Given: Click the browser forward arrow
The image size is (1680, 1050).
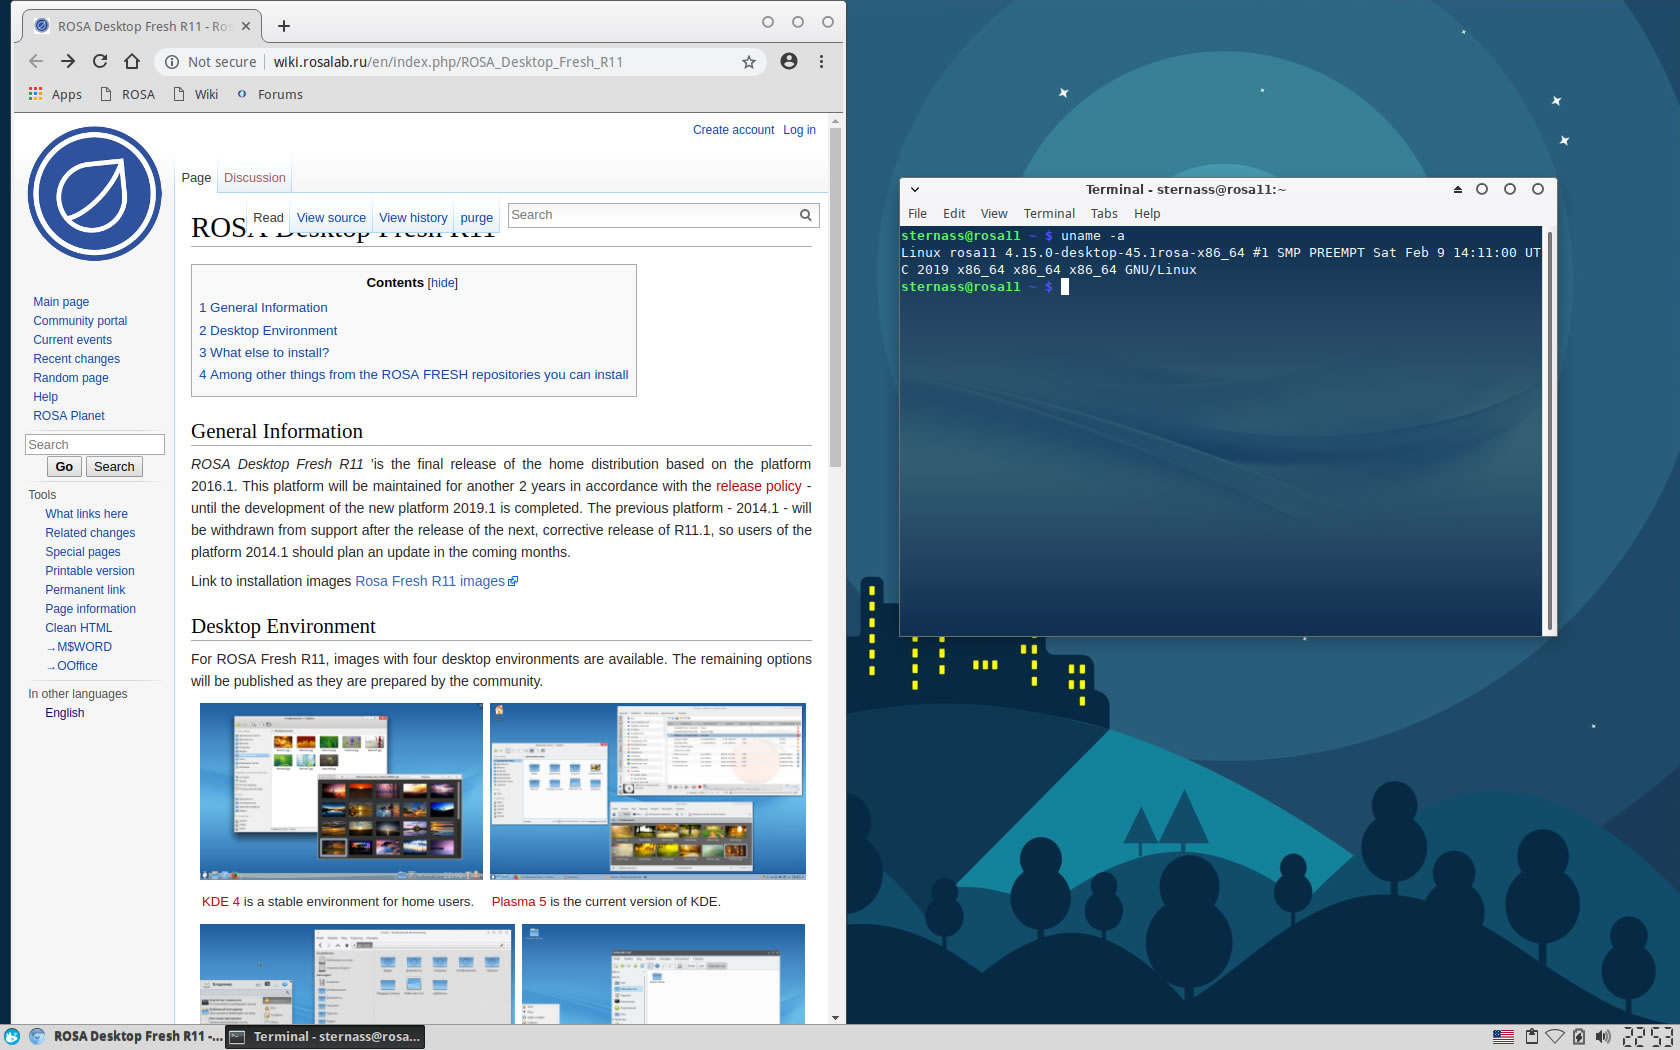Looking at the screenshot, I should pos(68,62).
